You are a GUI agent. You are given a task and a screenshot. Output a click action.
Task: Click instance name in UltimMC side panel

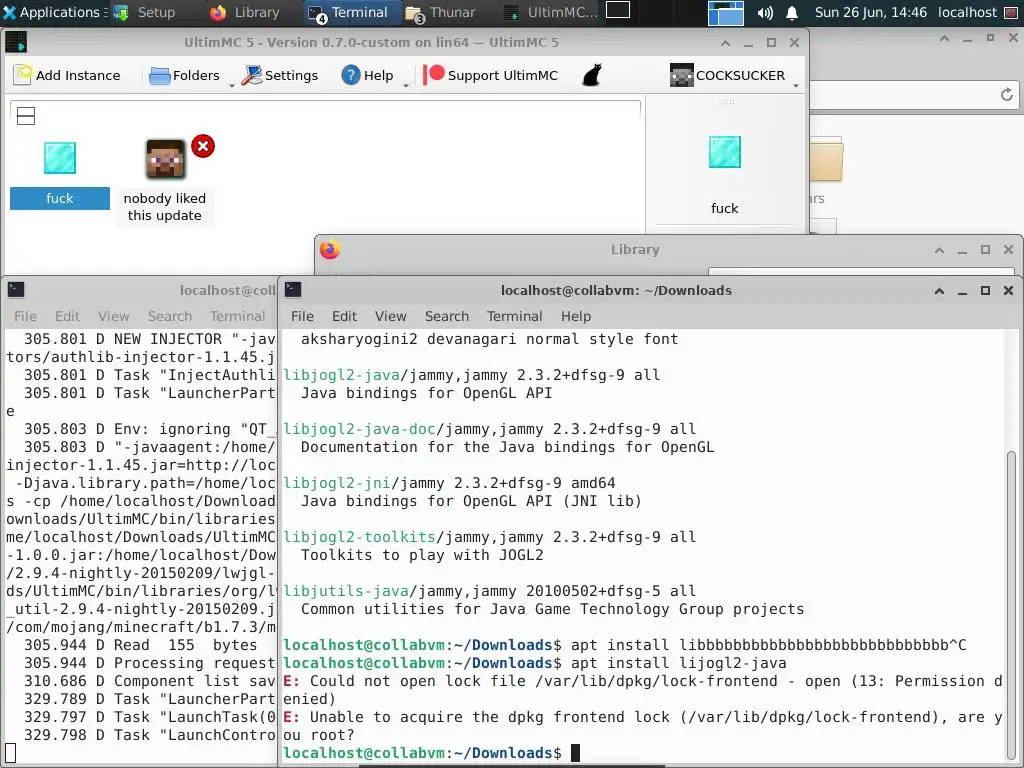tap(724, 208)
